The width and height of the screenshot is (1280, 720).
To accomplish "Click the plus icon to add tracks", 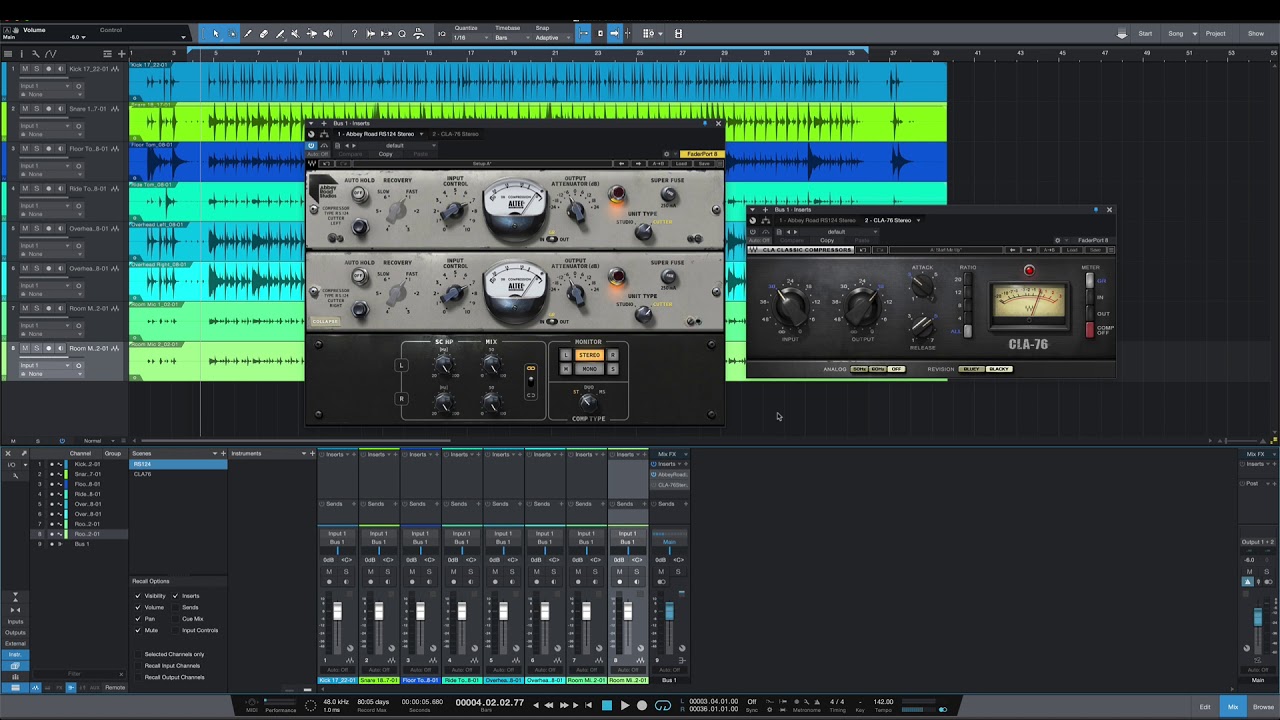I will coord(121,54).
